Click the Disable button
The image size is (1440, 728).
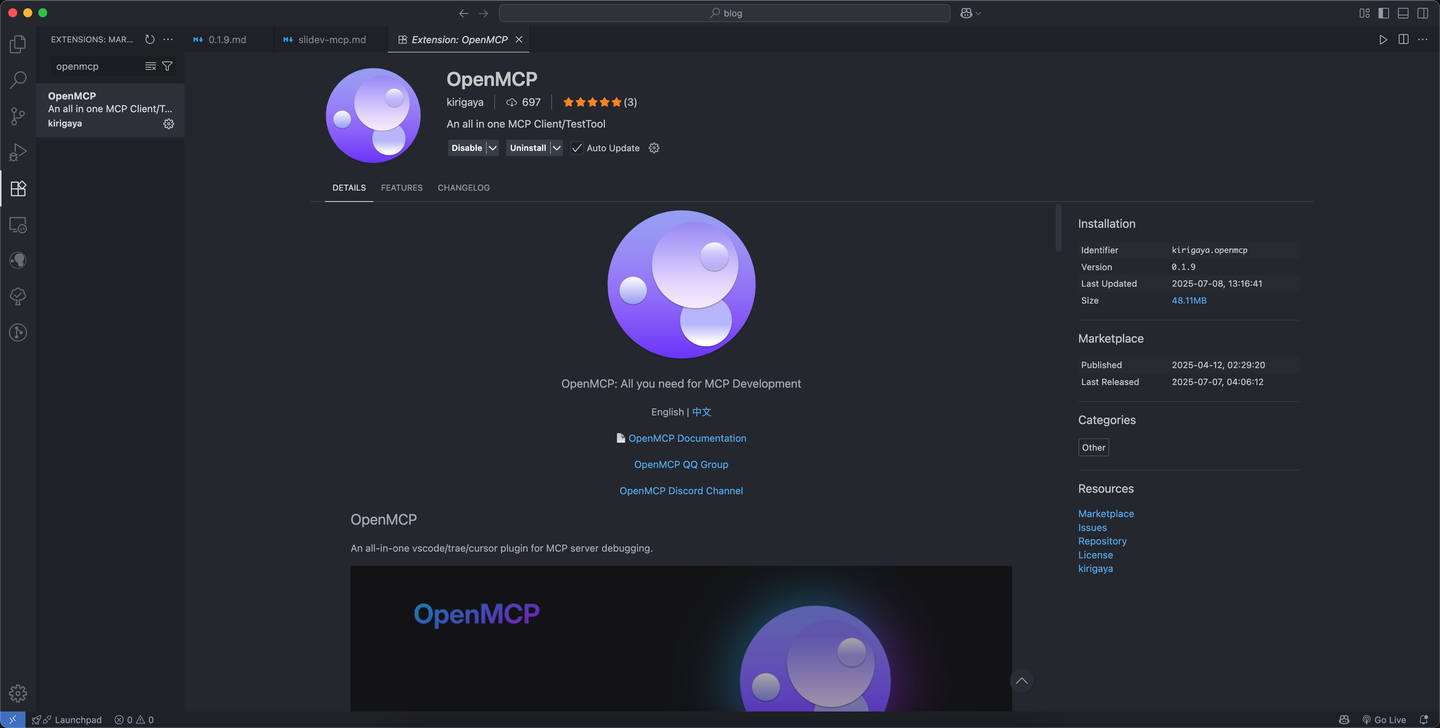[x=467, y=148]
